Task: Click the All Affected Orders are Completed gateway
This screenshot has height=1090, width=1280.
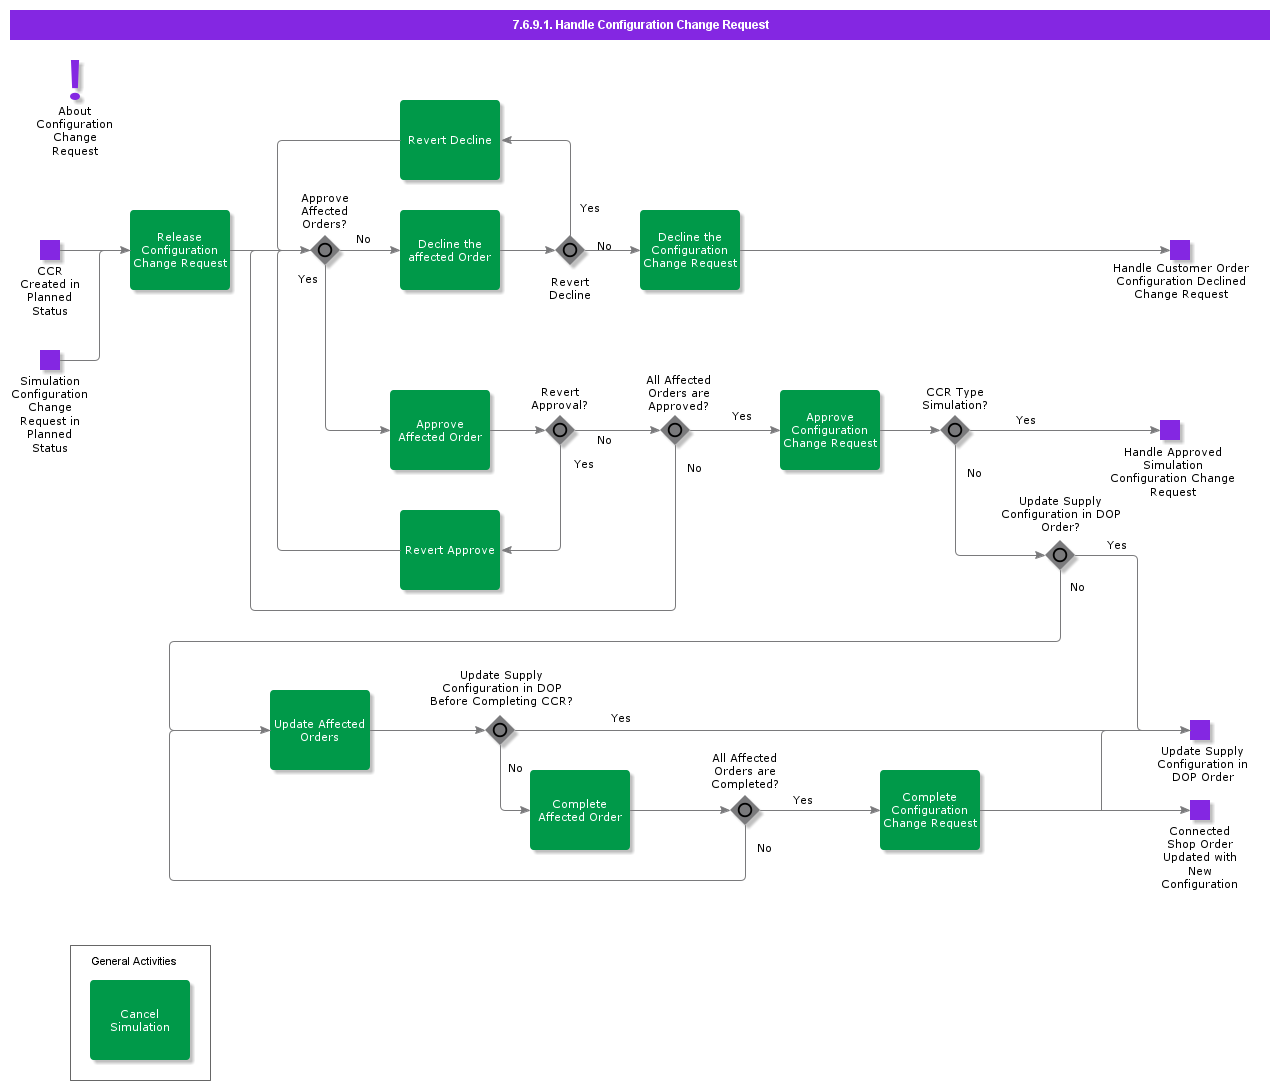Action: coord(745,810)
